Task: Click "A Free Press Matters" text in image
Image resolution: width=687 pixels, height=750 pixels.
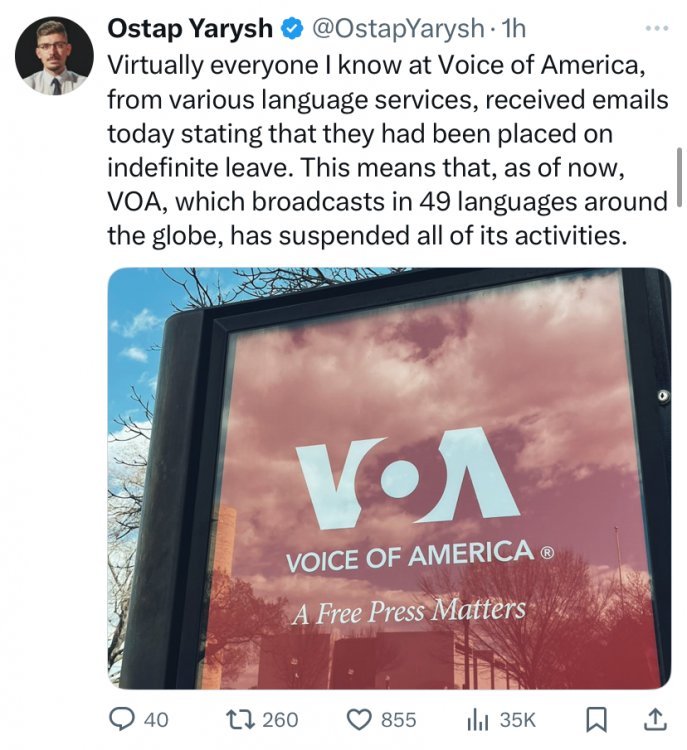Action: [x=408, y=610]
